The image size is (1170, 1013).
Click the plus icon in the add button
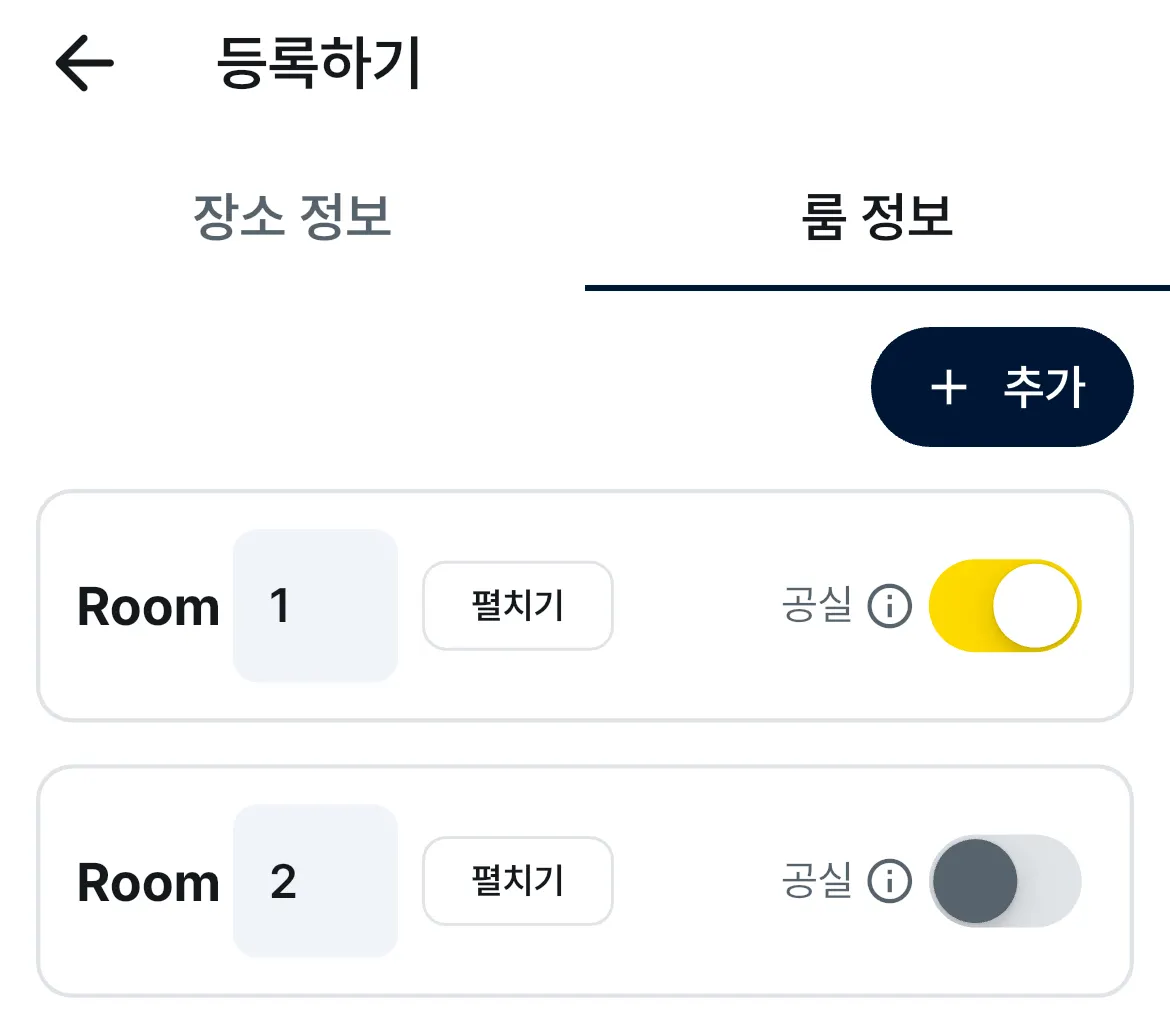(947, 387)
